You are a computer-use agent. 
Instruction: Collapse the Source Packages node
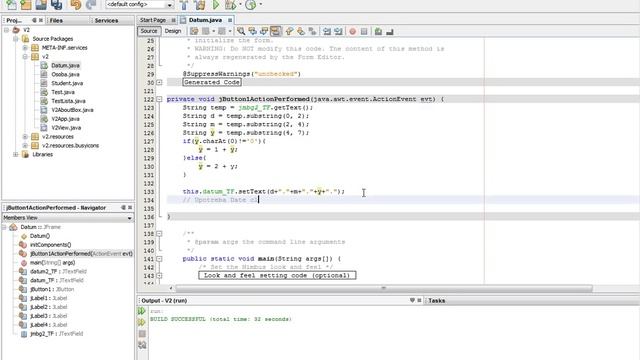pos(16,39)
